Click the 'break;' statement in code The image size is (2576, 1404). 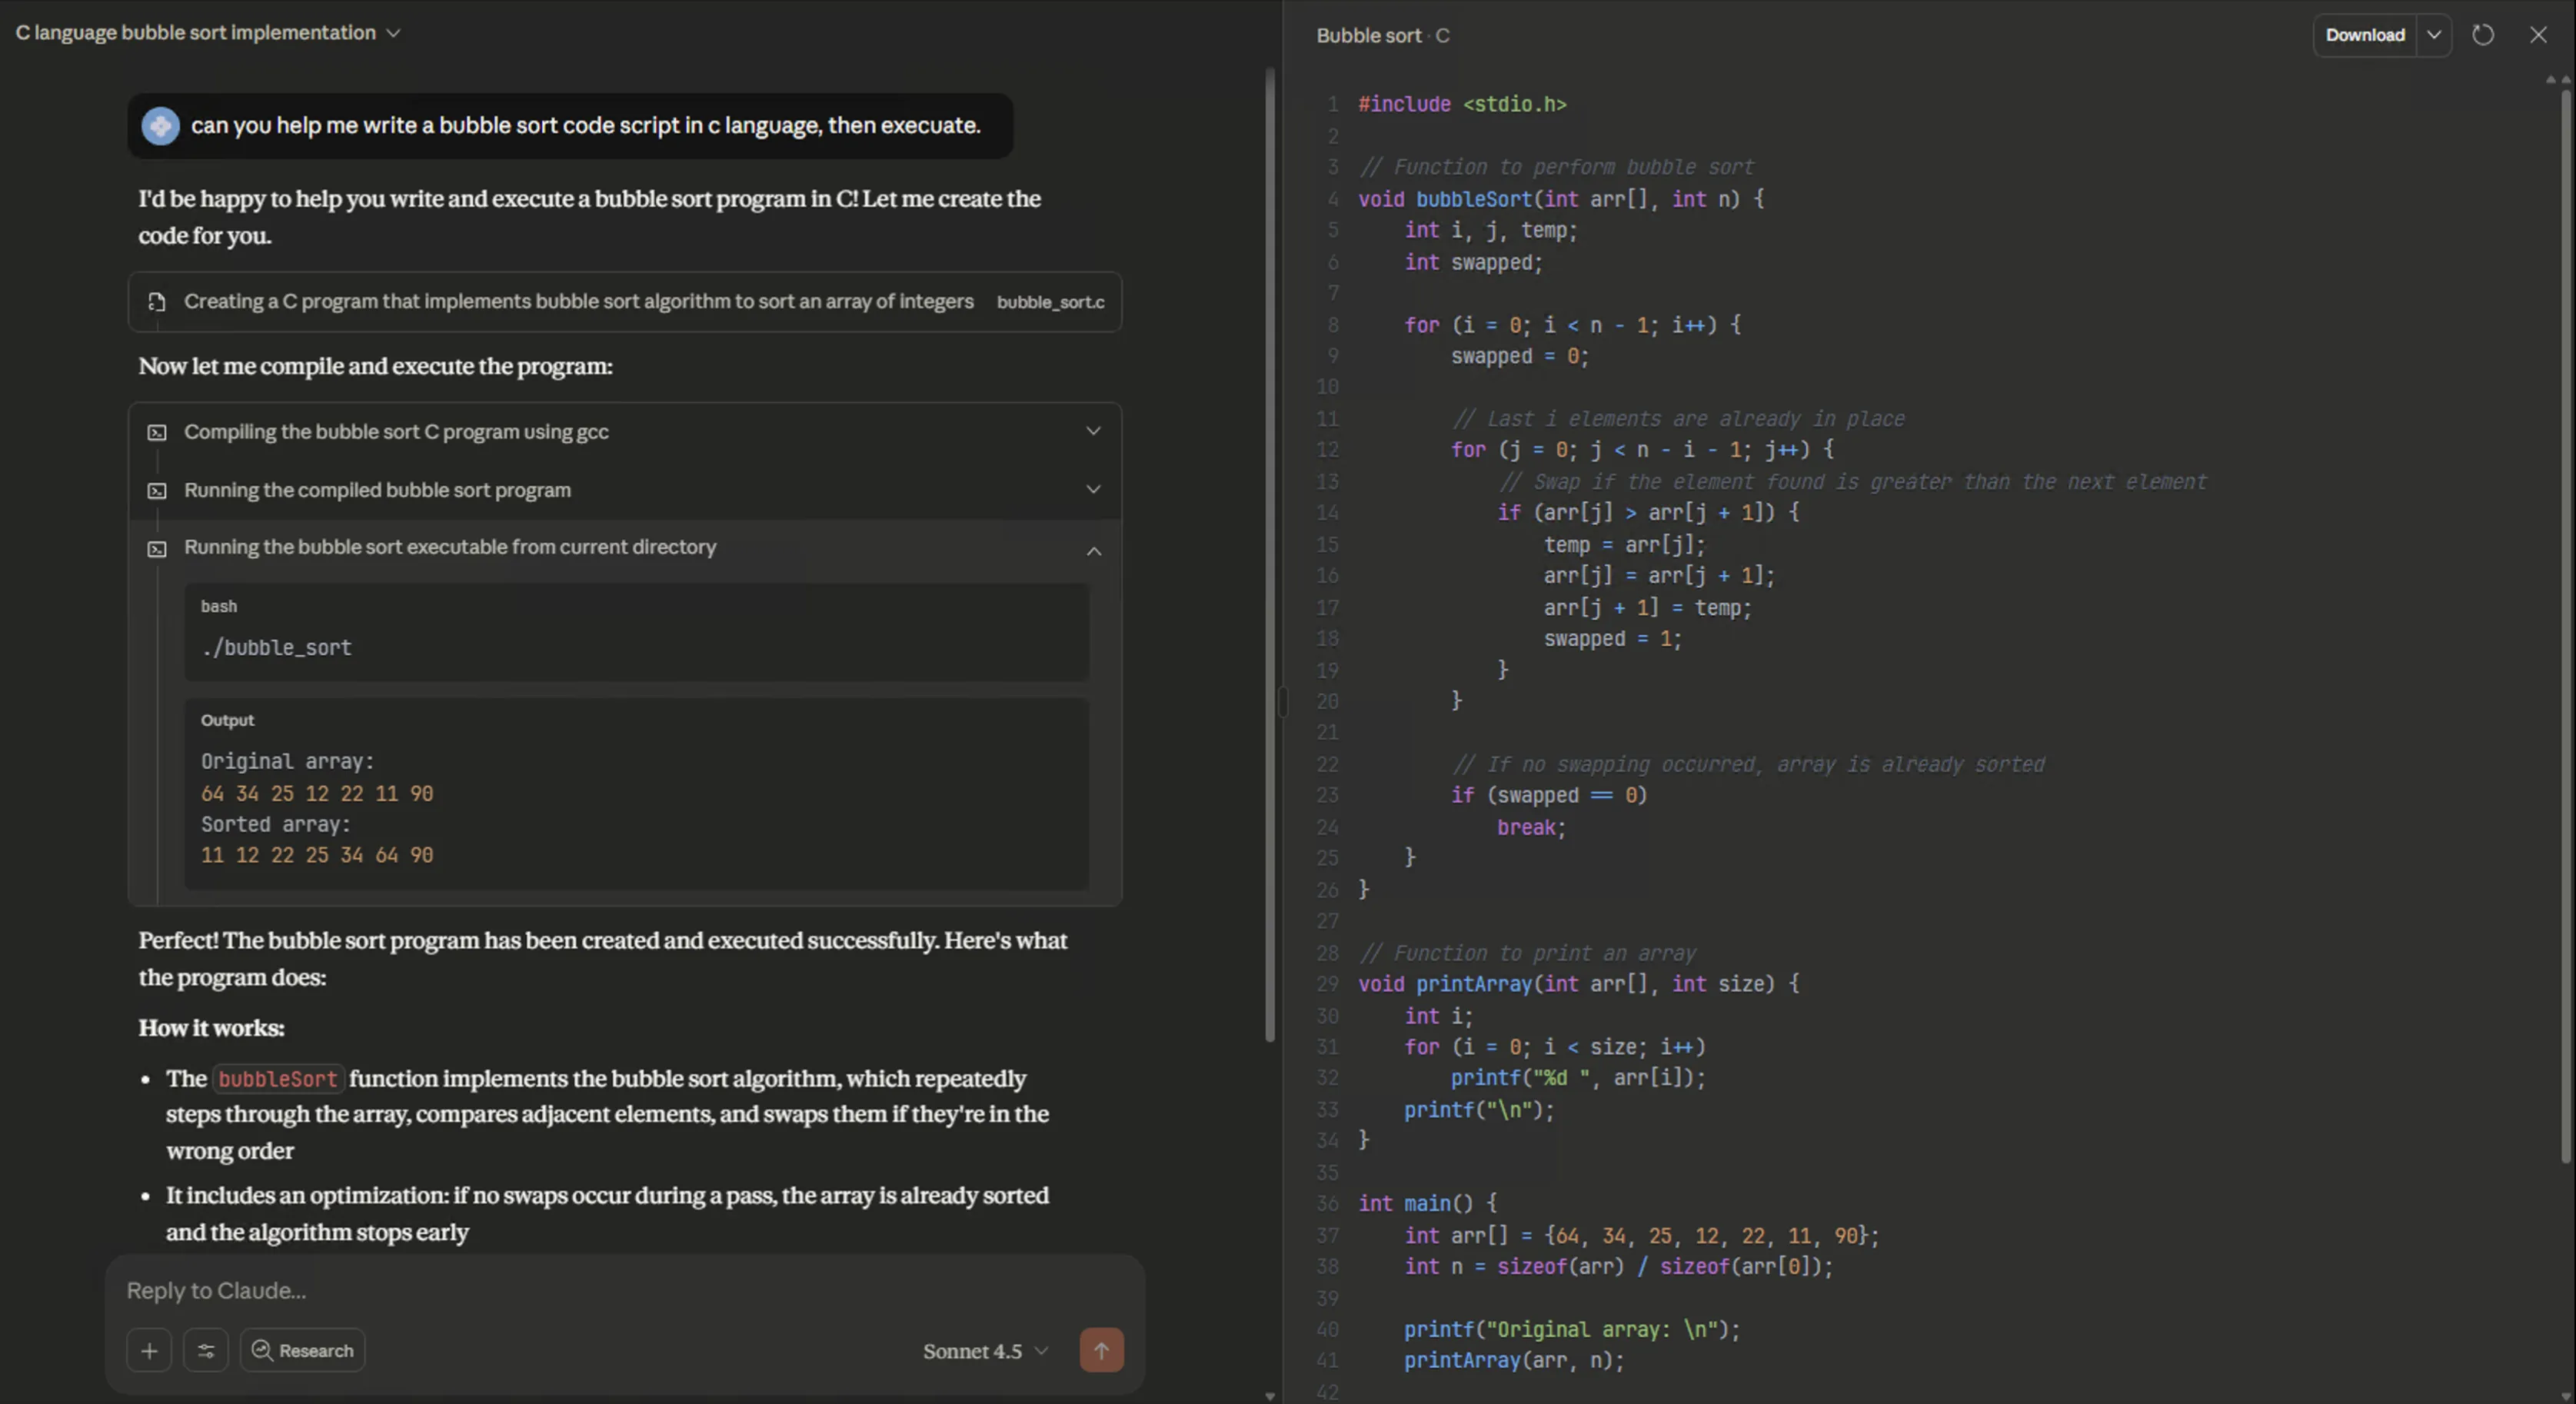click(x=1531, y=828)
